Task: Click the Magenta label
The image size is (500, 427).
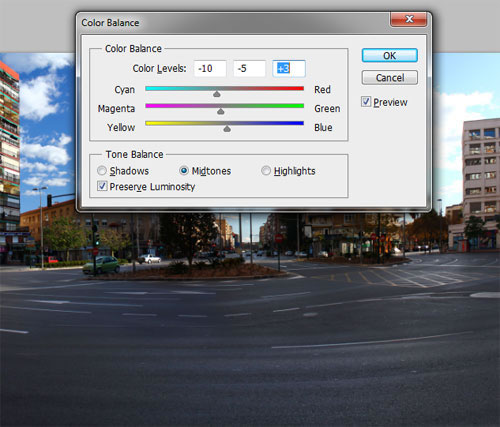Action: tap(116, 109)
